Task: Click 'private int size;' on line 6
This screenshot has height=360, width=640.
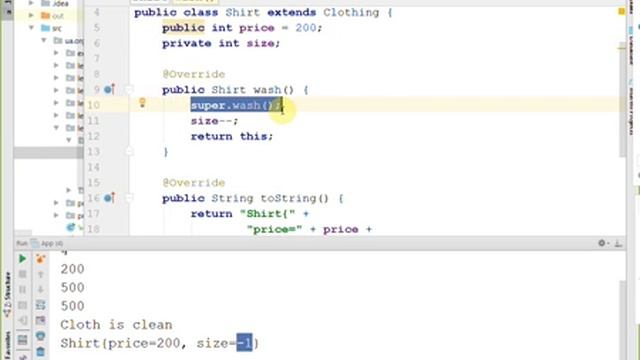Action: 221,43
